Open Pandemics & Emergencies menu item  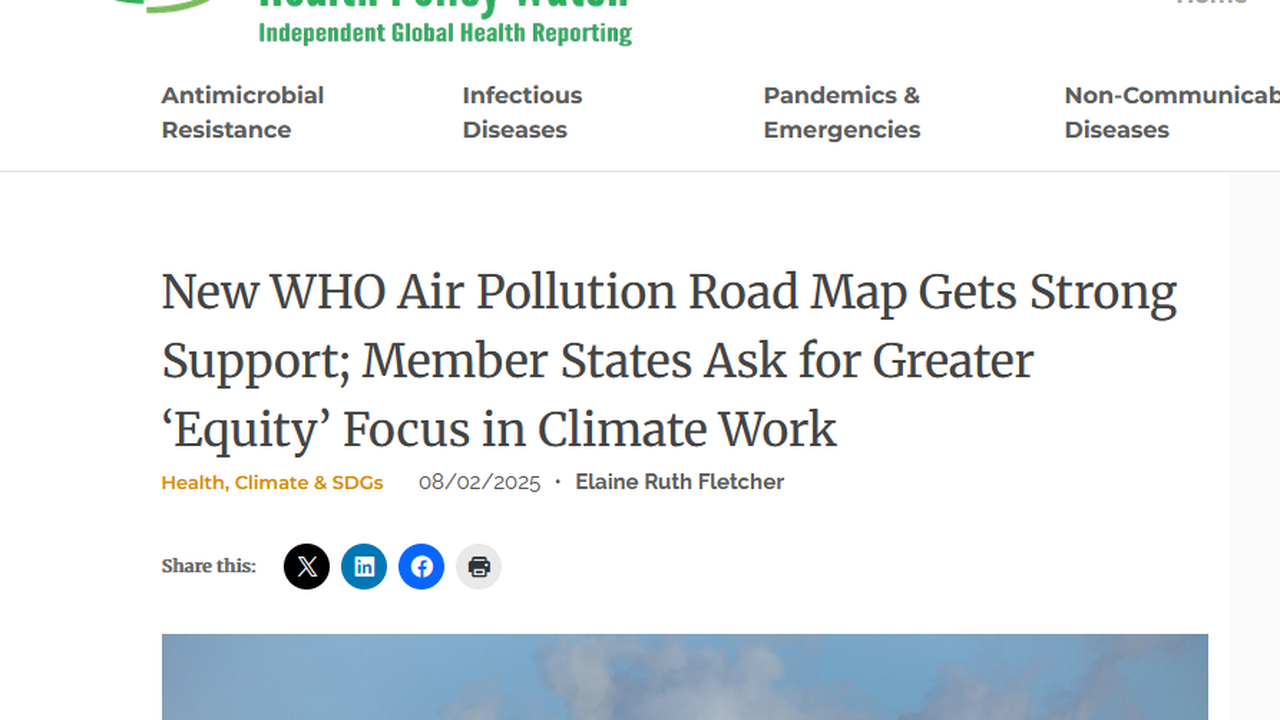point(841,112)
